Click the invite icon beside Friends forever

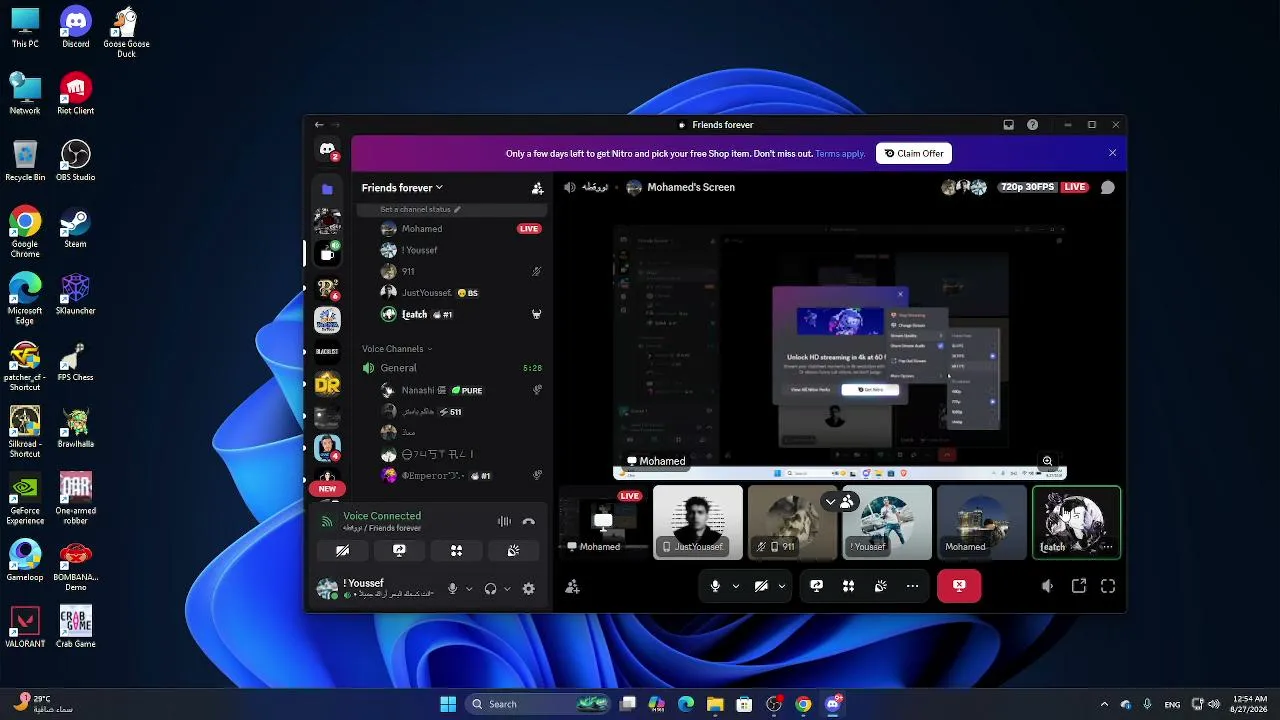(x=537, y=188)
